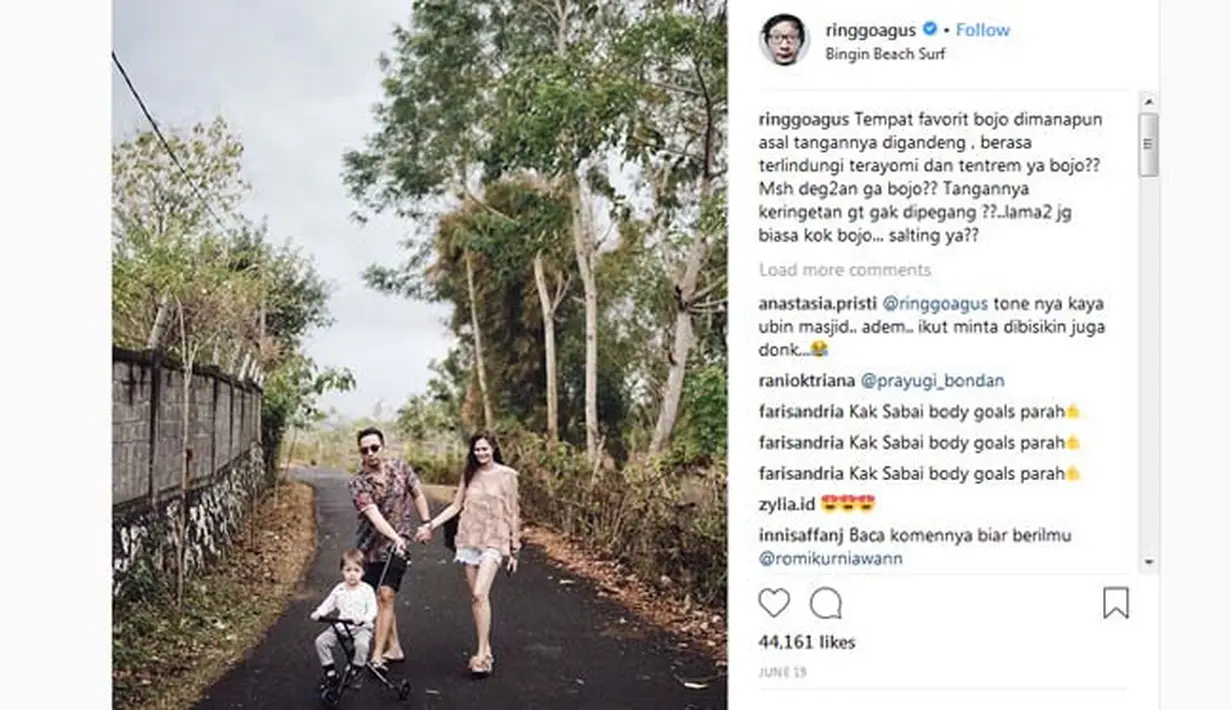View ranioktriana commenter profile
The height and width of the screenshot is (710, 1231).
pyautogui.click(x=807, y=381)
